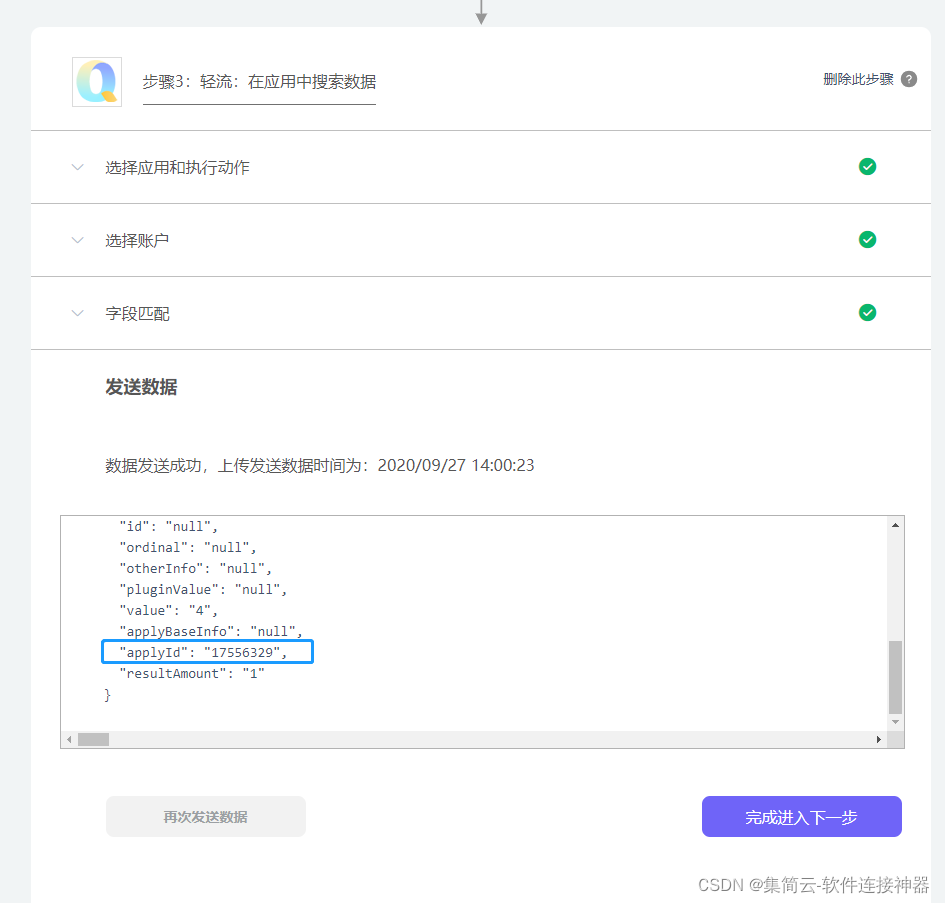
Task: Click the horizontal scrollbar thumb
Action: coord(93,739)
